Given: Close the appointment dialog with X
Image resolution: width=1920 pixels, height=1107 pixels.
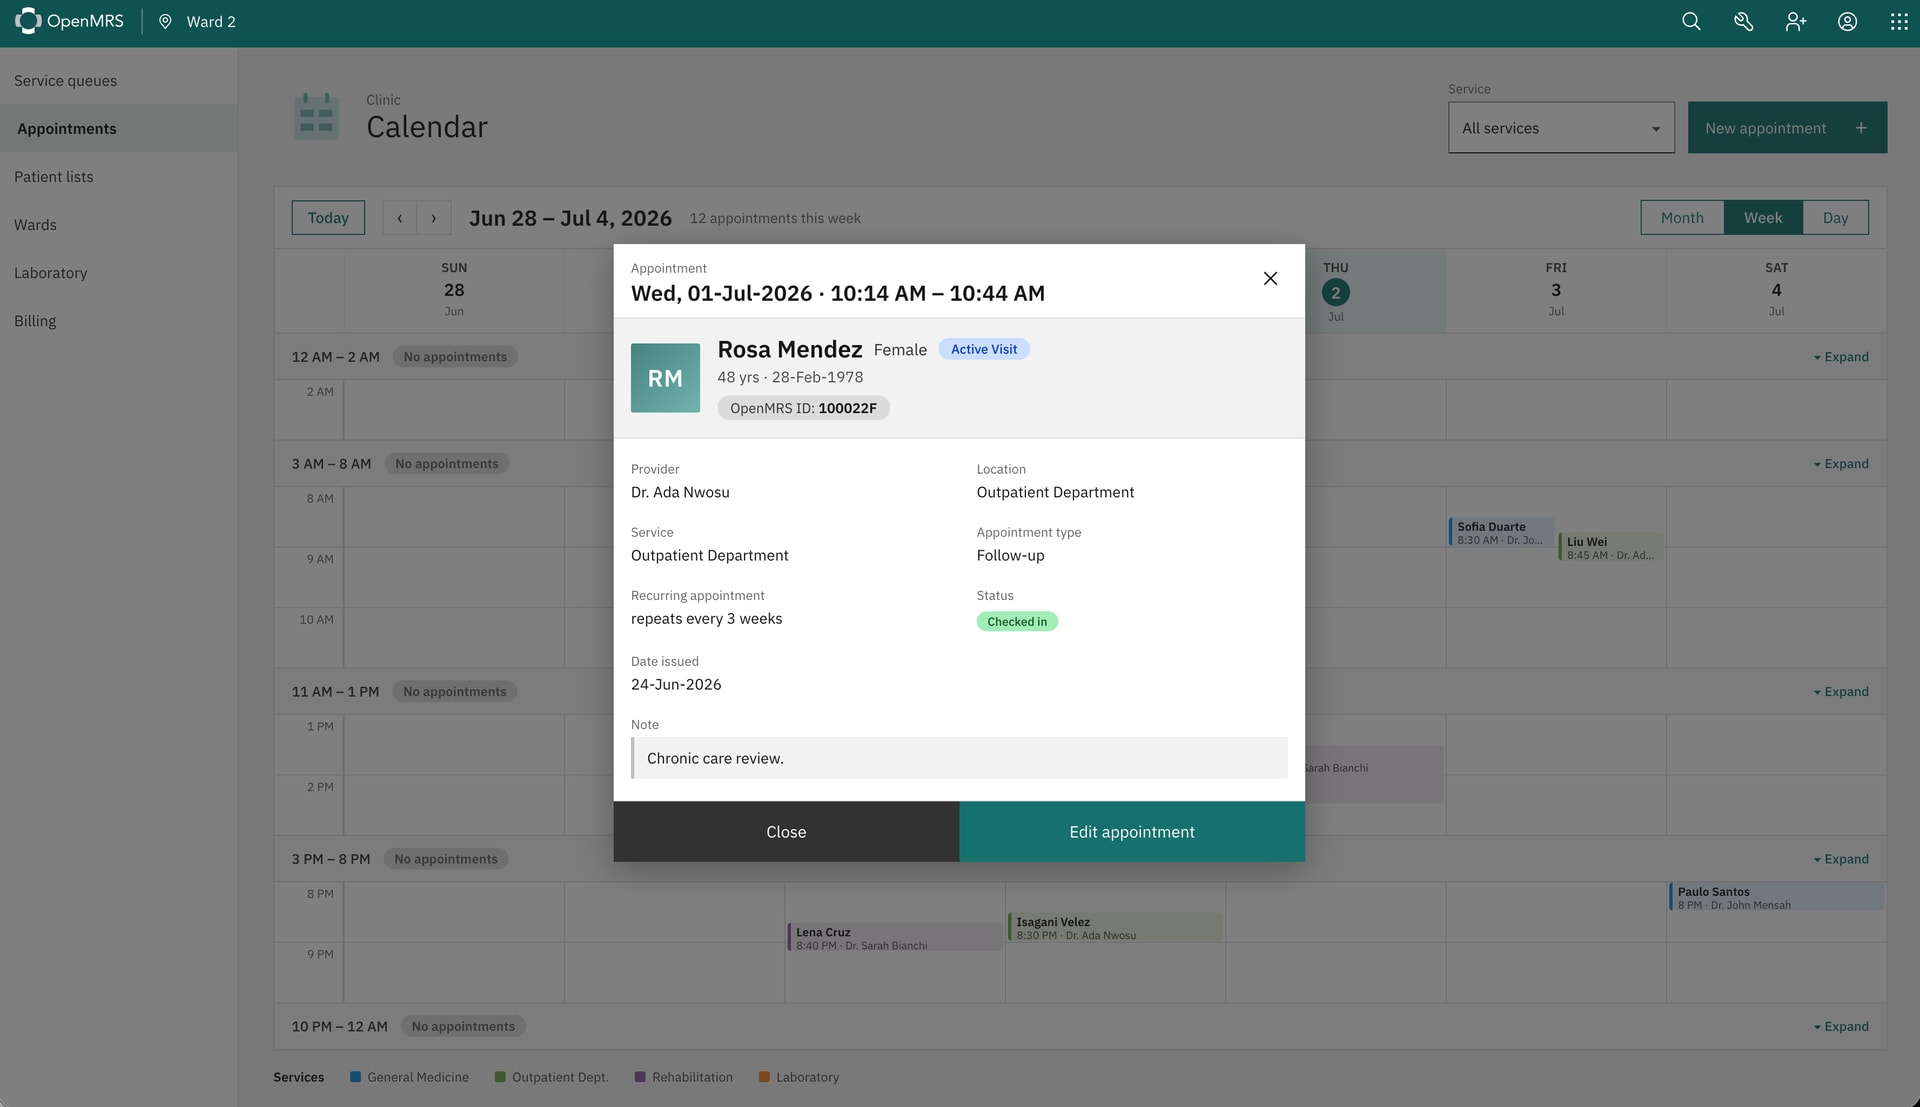Looking at the screenshot, I should pos(1270,278).
